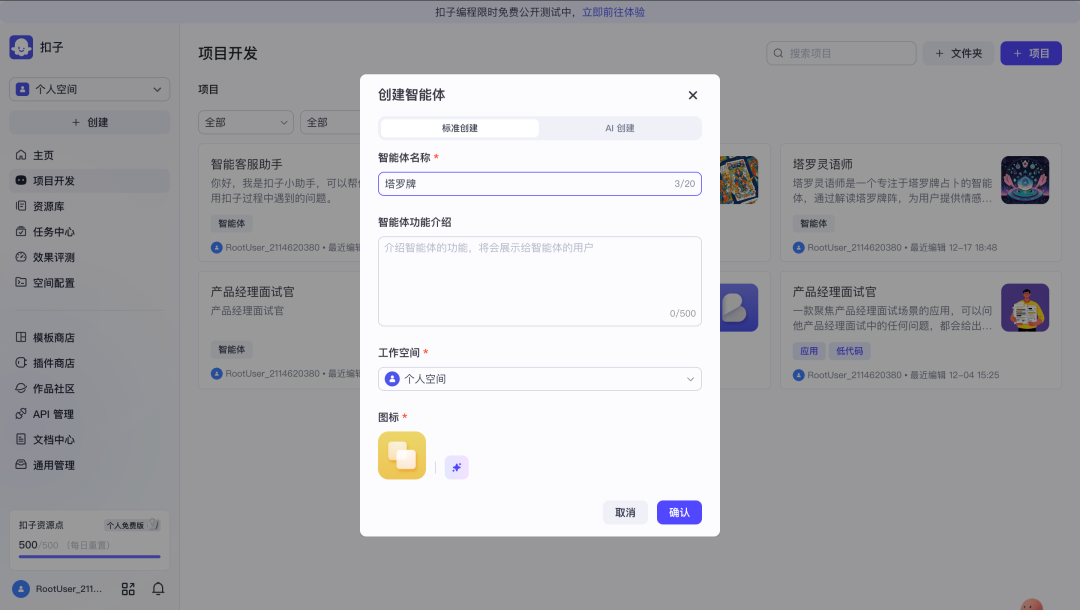Screen dimensions: 1080x610
Task: Expand the 工作空间 dropdown in dialog
Action: pyautogui.click(x=540, y=379)
